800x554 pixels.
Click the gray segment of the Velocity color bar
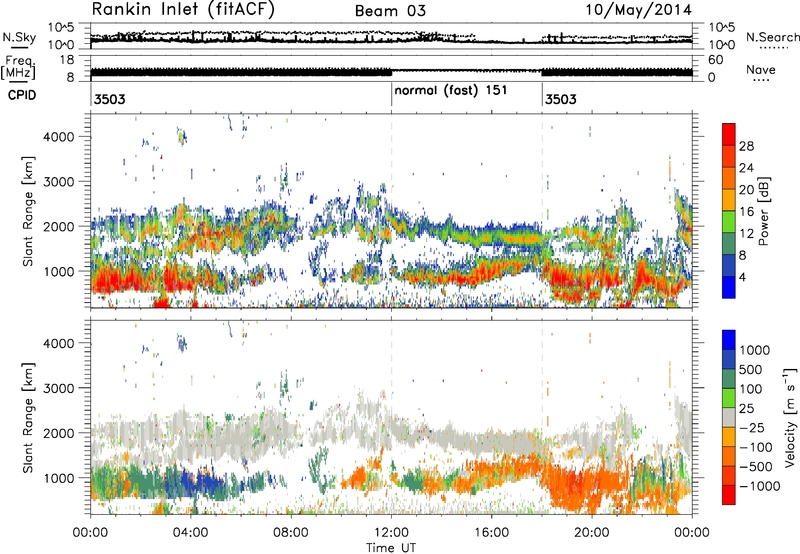tap(729, 417)
